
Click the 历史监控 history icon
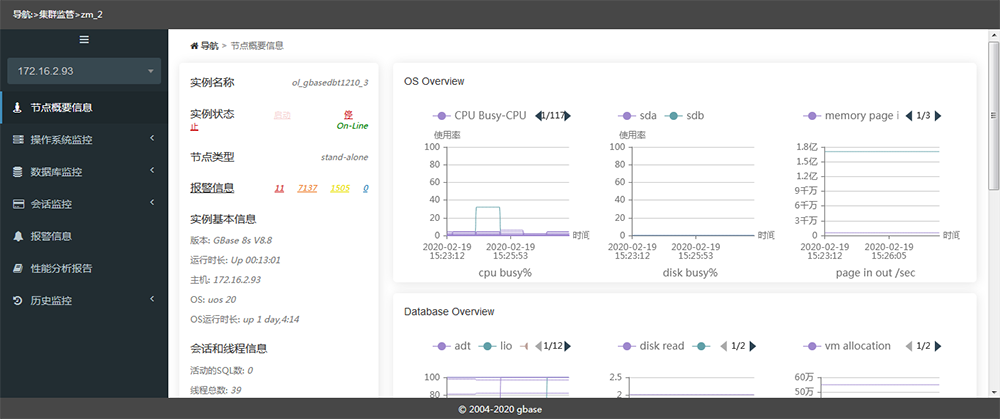point(18,300)
